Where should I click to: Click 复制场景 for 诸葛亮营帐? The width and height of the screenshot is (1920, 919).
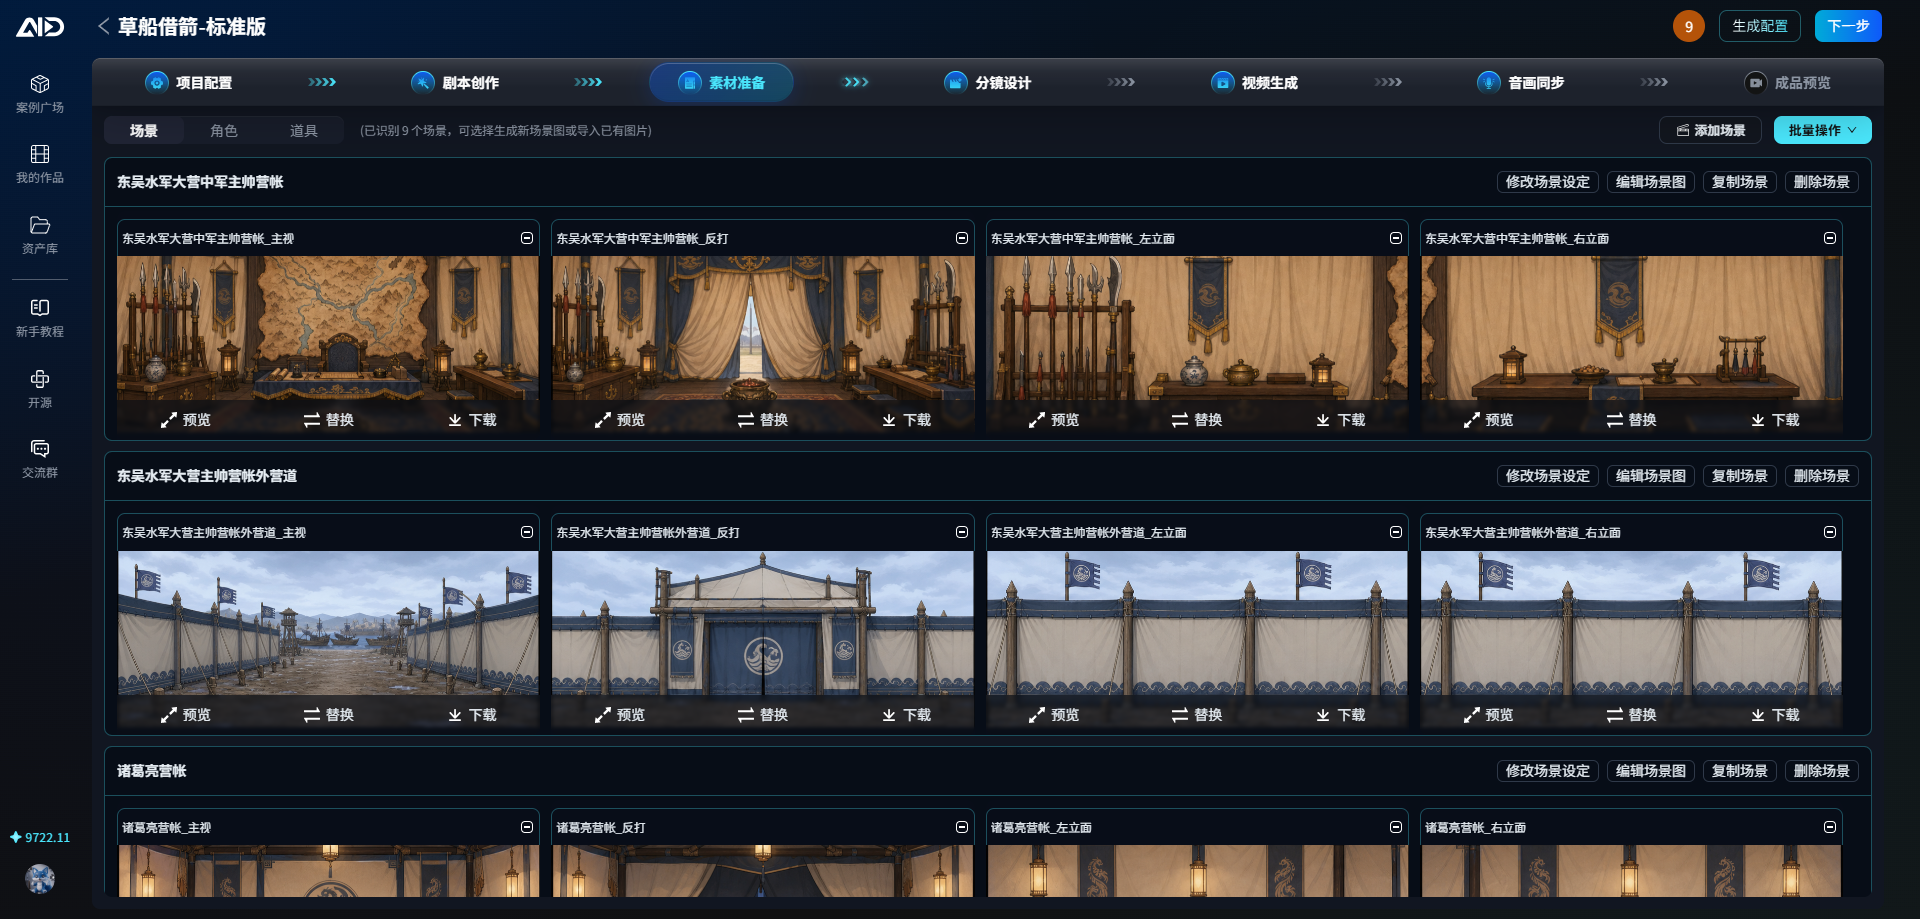click(1740, 771)
